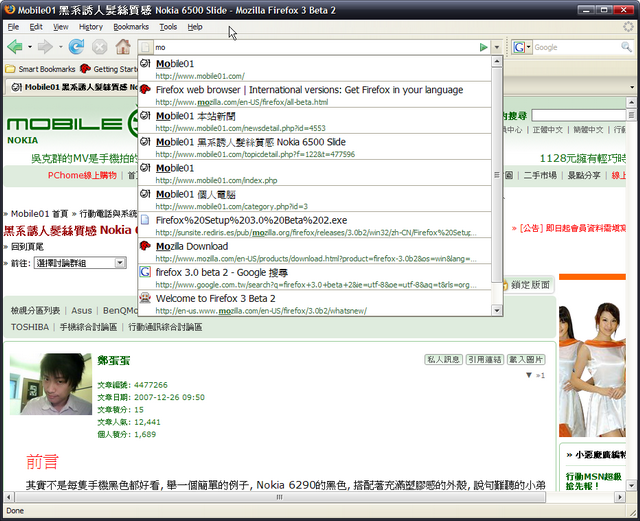Open the Asus forum link
The width and height of the screenshot is (640, 521).
(82, 311)
